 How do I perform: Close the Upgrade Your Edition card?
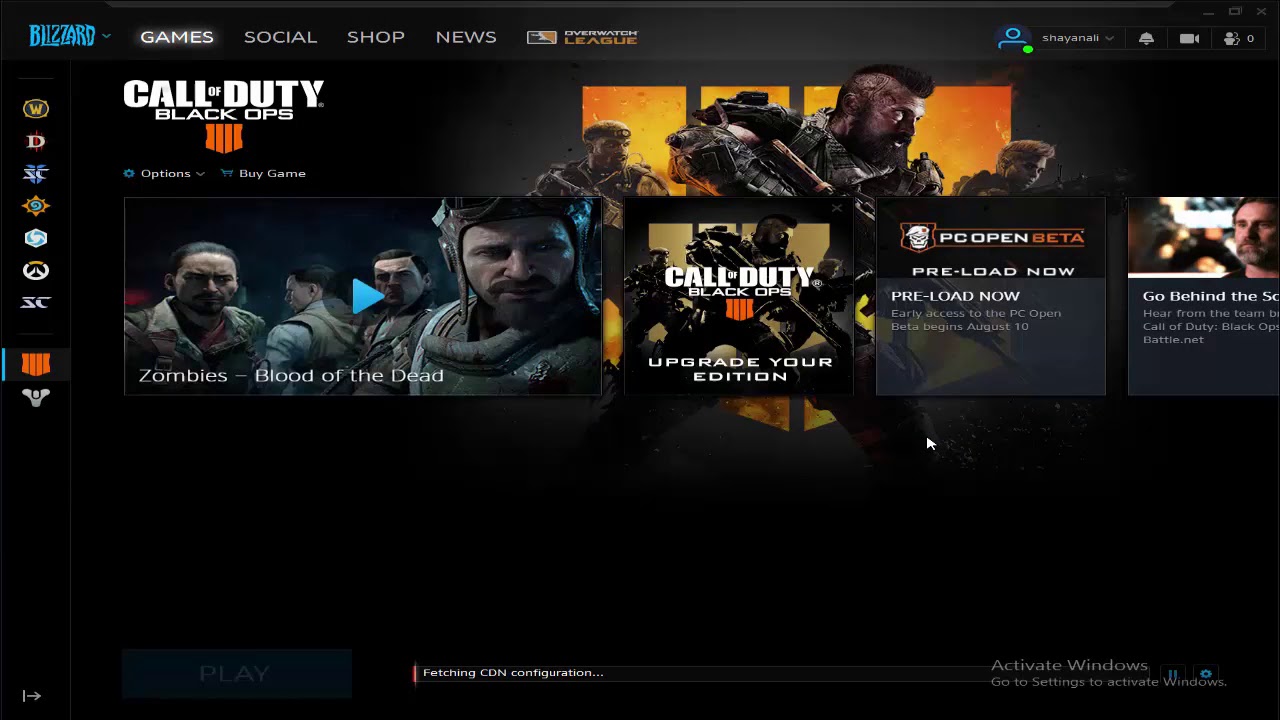pos(837,209)
